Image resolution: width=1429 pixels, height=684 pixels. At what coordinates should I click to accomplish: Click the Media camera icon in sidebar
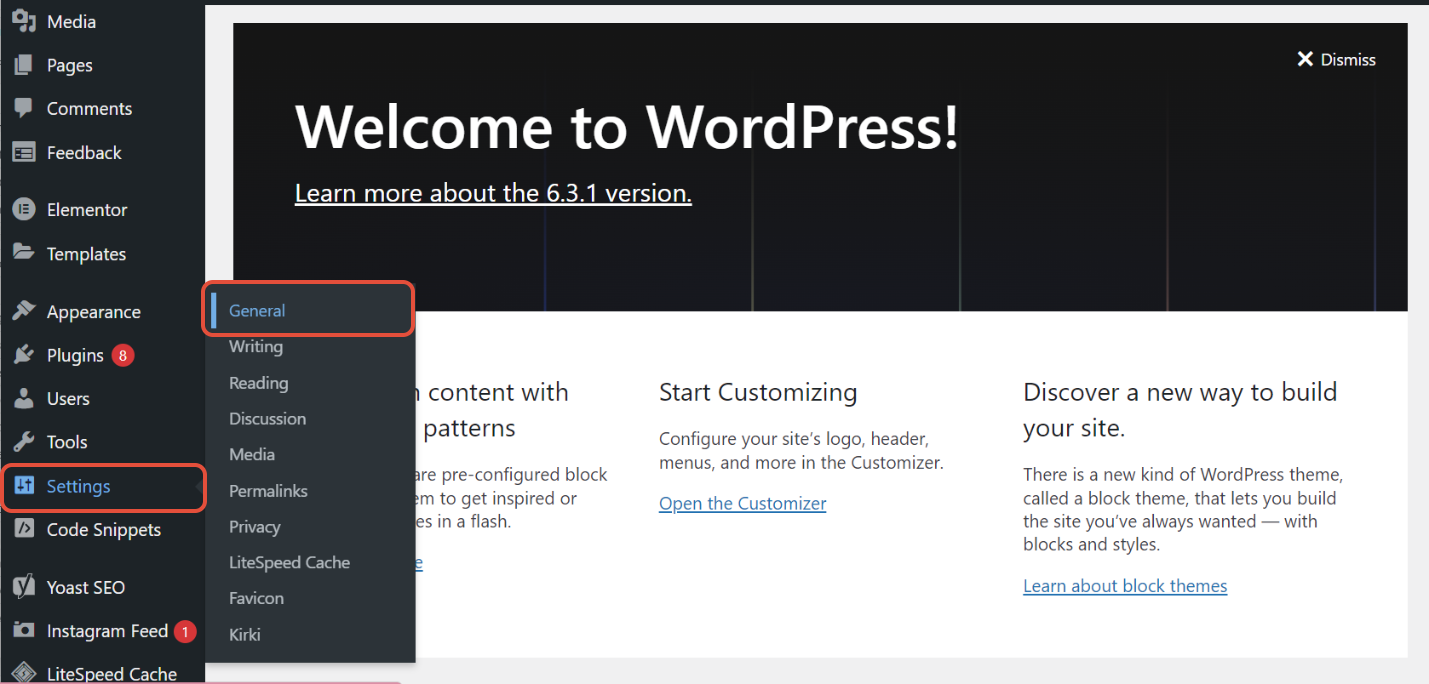point(24,21)
